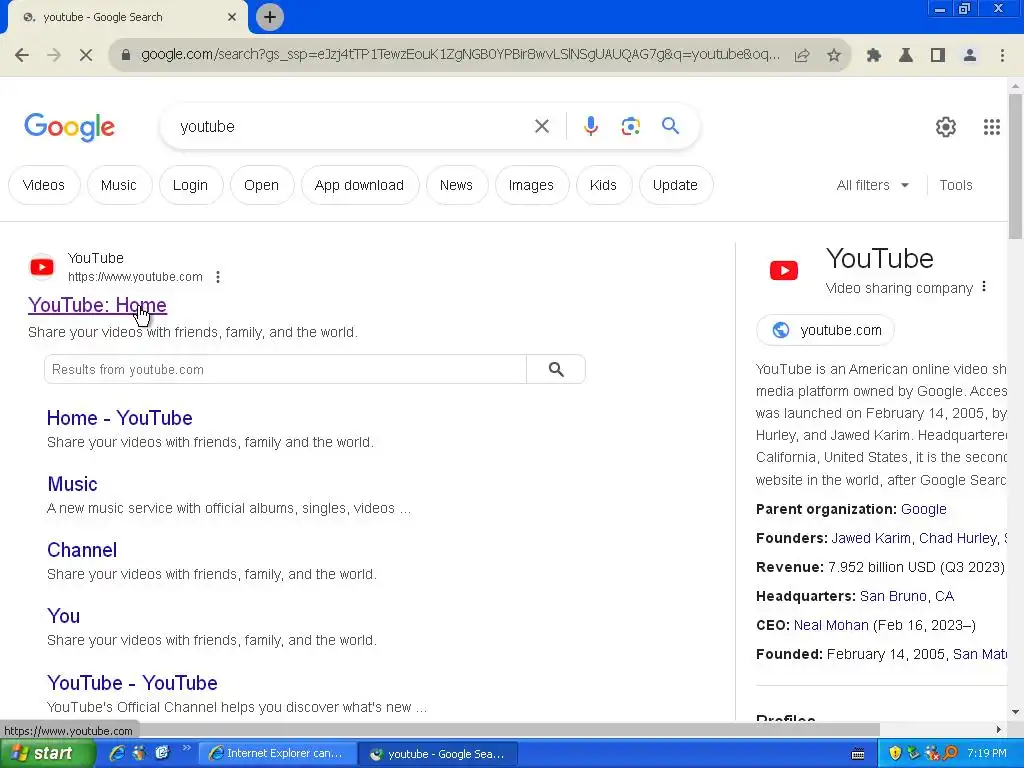Filter results by Music
The height and width of the screenshot is (768, 1024).
(119, 185)
